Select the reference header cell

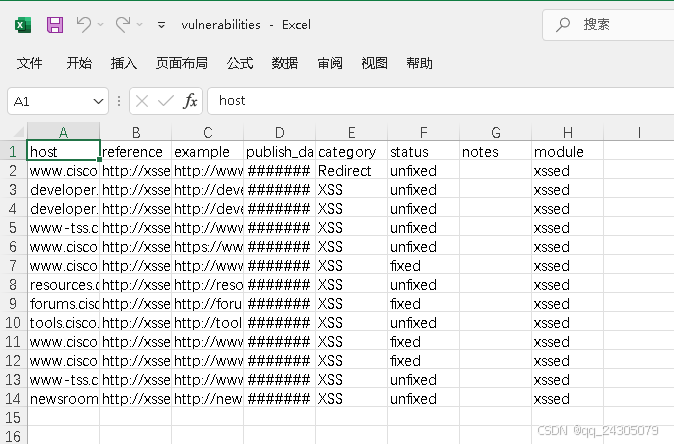[136, 151]
